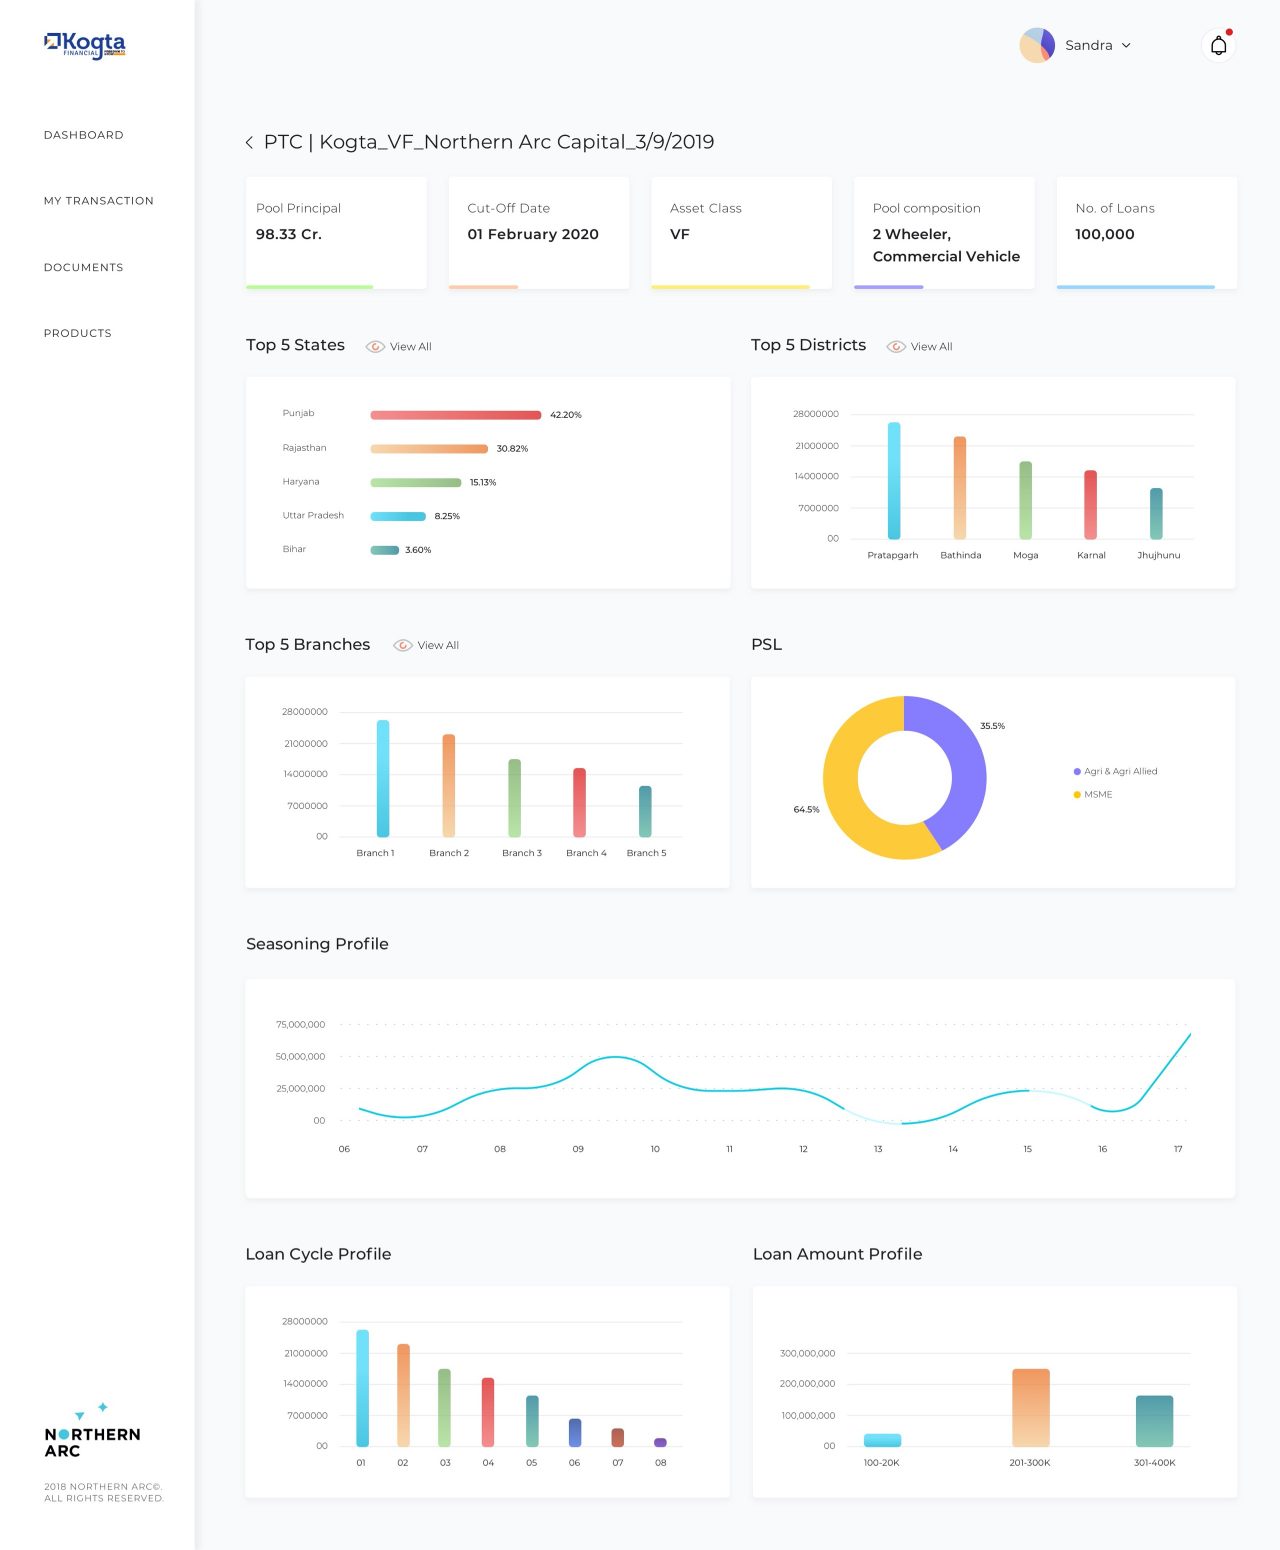
Task: Open the Dashboard menu item
Action: [84, 135]
